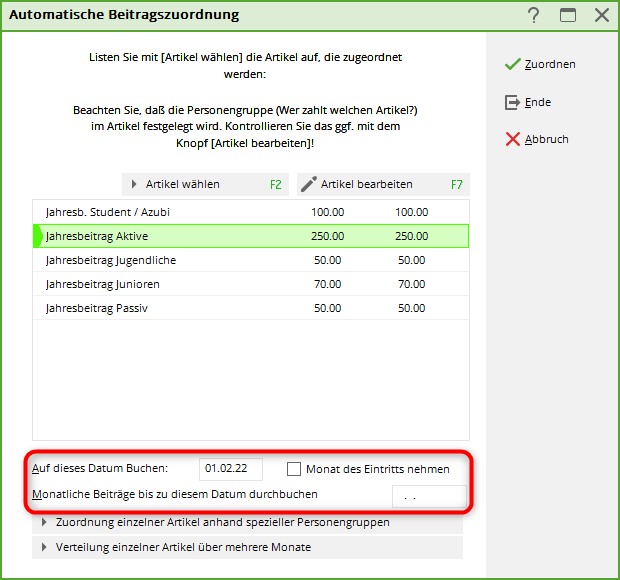
Task: Click the green checkmark Zuordnen icon
Action: pos(512,64)
